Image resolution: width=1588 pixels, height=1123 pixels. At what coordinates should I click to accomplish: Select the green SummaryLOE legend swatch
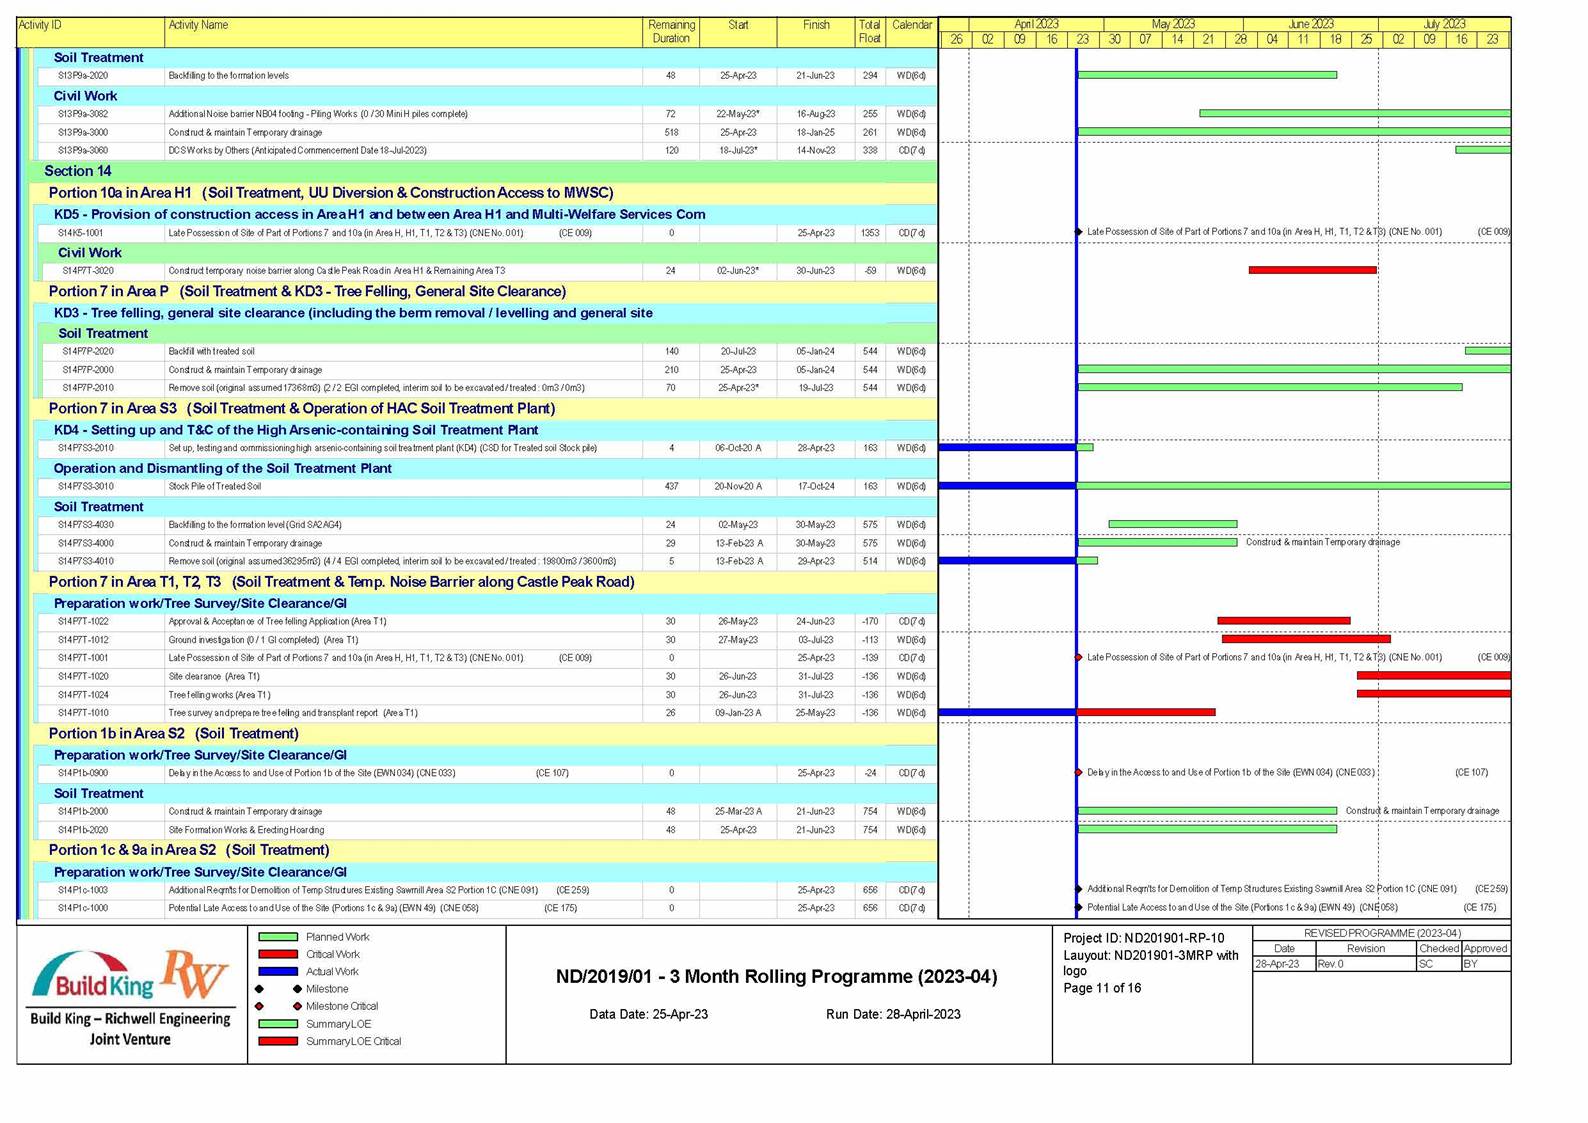278,1023
